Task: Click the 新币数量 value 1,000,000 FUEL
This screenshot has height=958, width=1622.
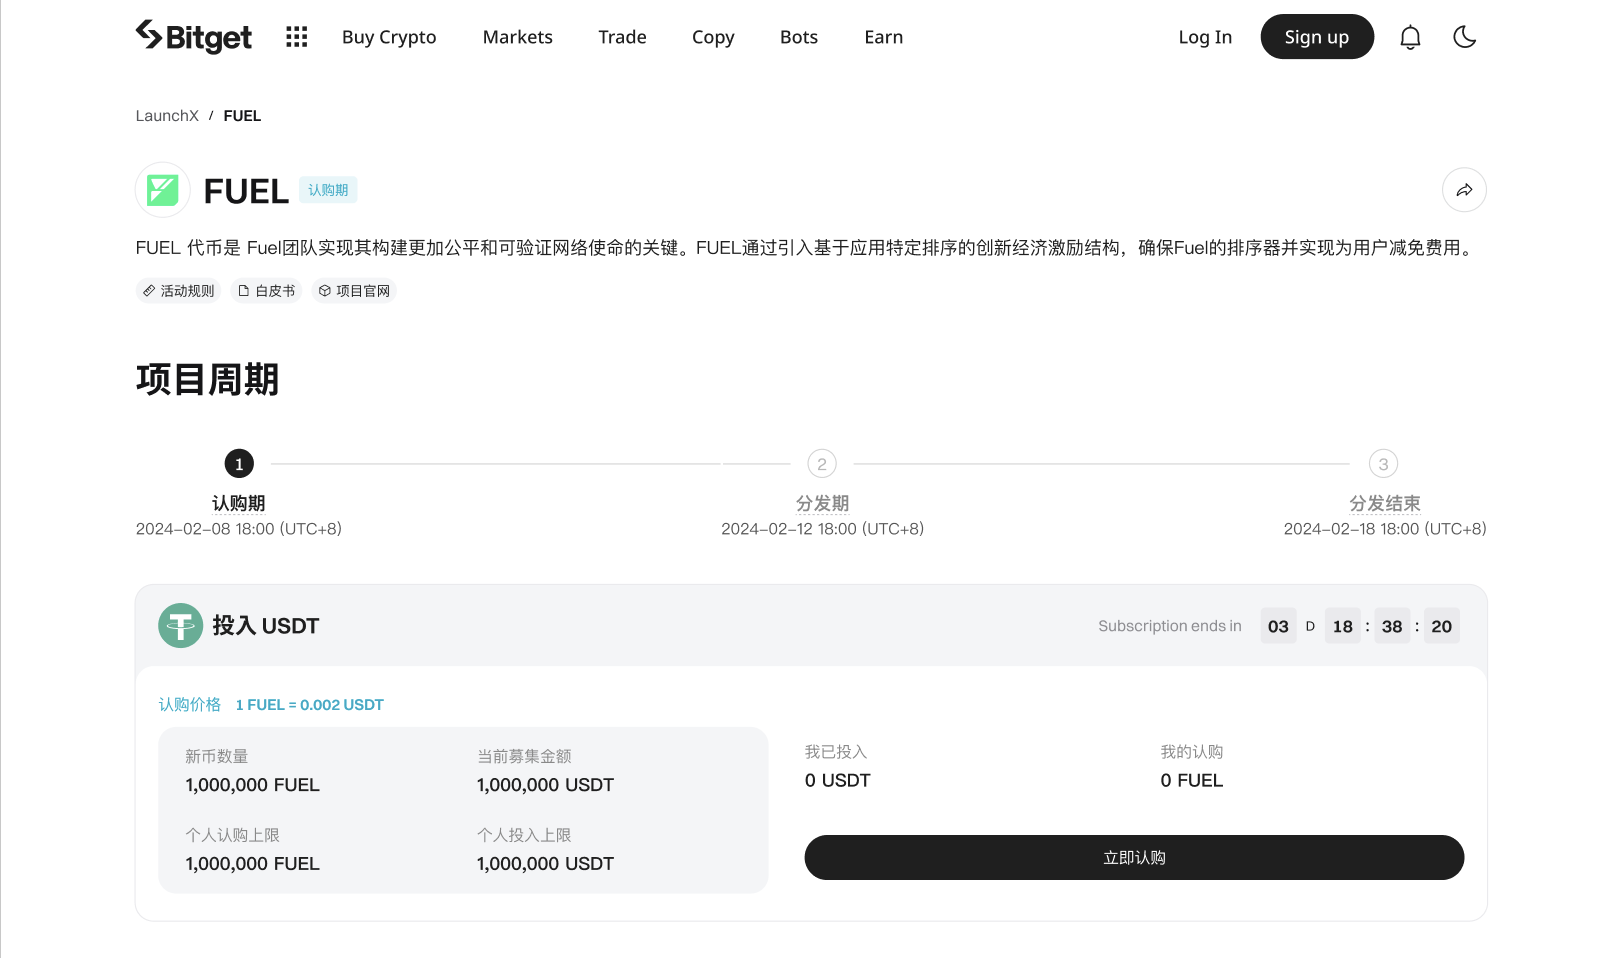Action: [252, 785]
